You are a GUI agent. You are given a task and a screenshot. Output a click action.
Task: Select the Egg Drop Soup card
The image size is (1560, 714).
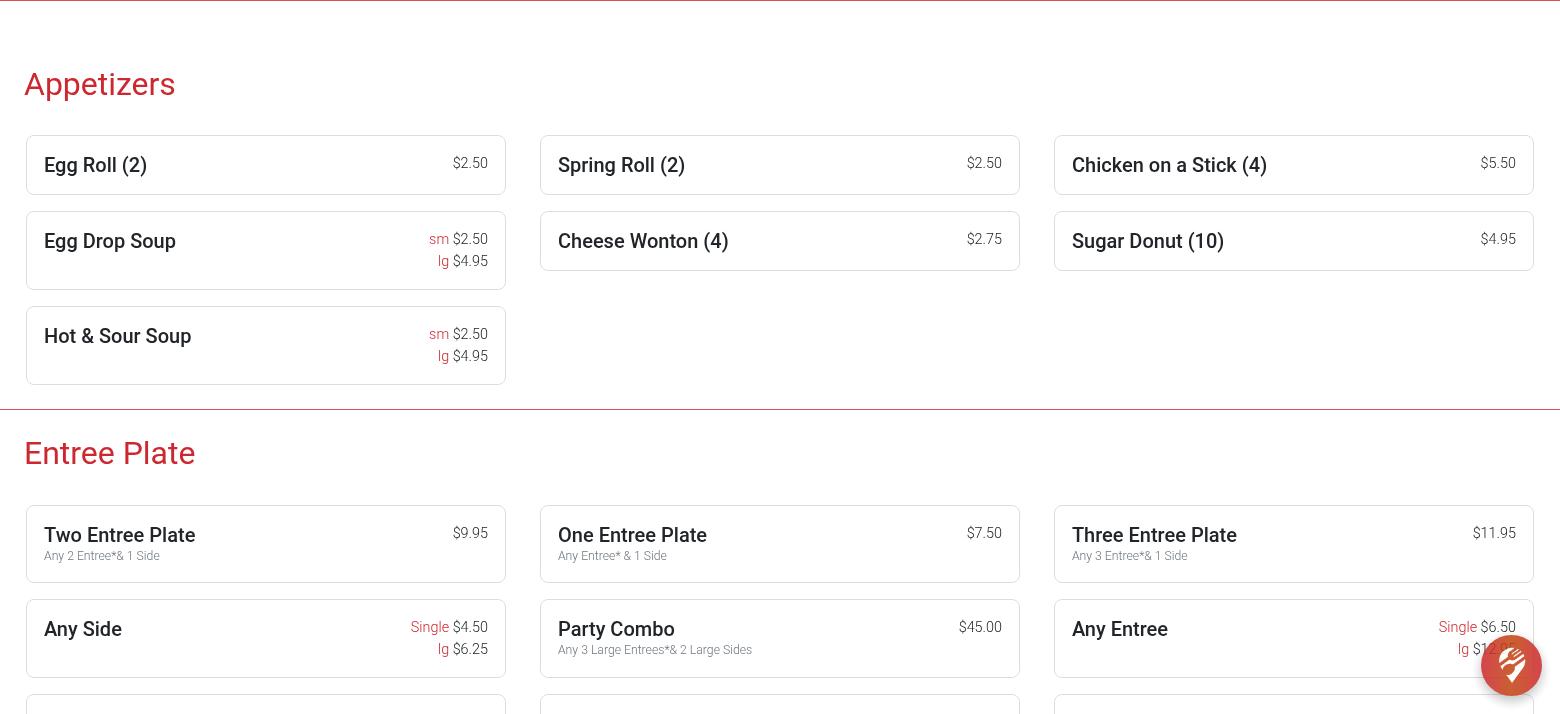coord(265,250)
